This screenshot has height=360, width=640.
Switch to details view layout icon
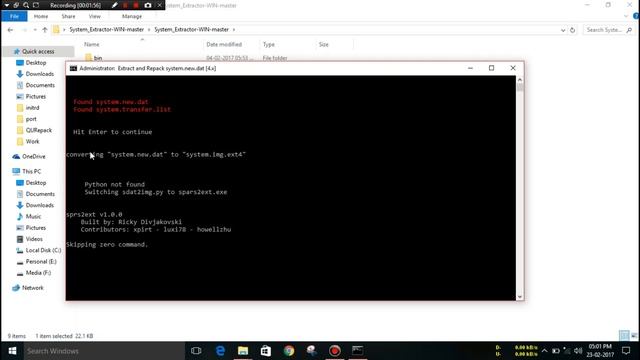click(624, 336)
